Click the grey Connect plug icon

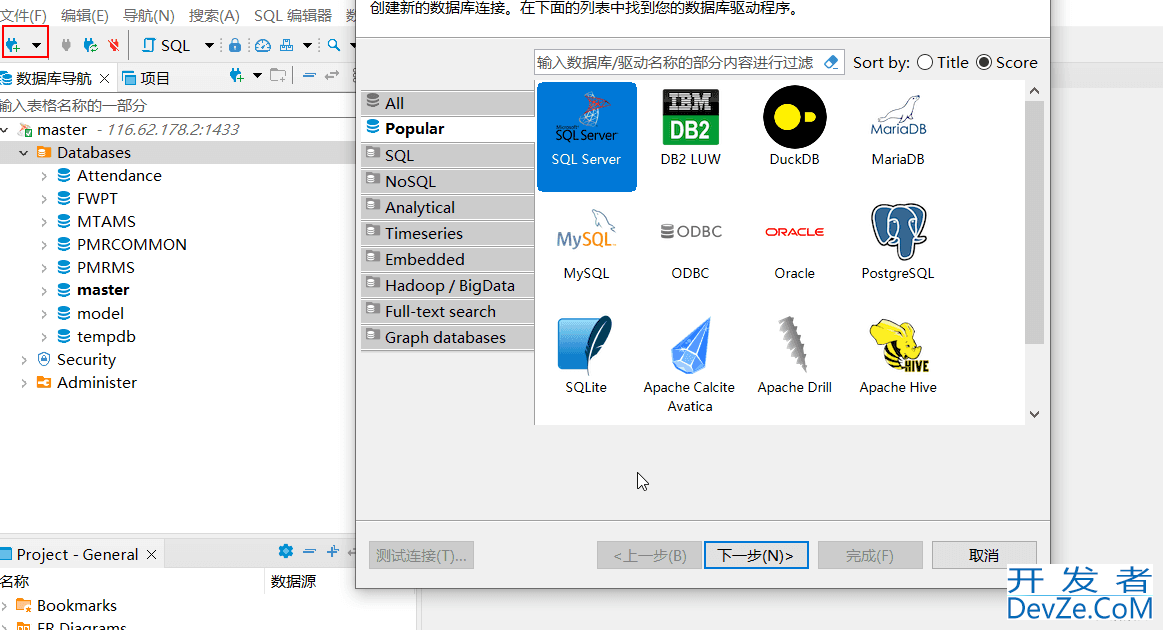pos(66,45)
